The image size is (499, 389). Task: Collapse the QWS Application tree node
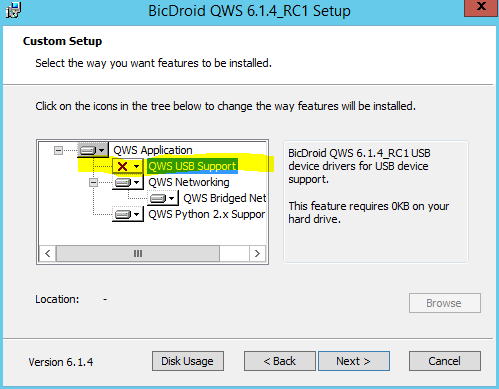tap(58, 150)
